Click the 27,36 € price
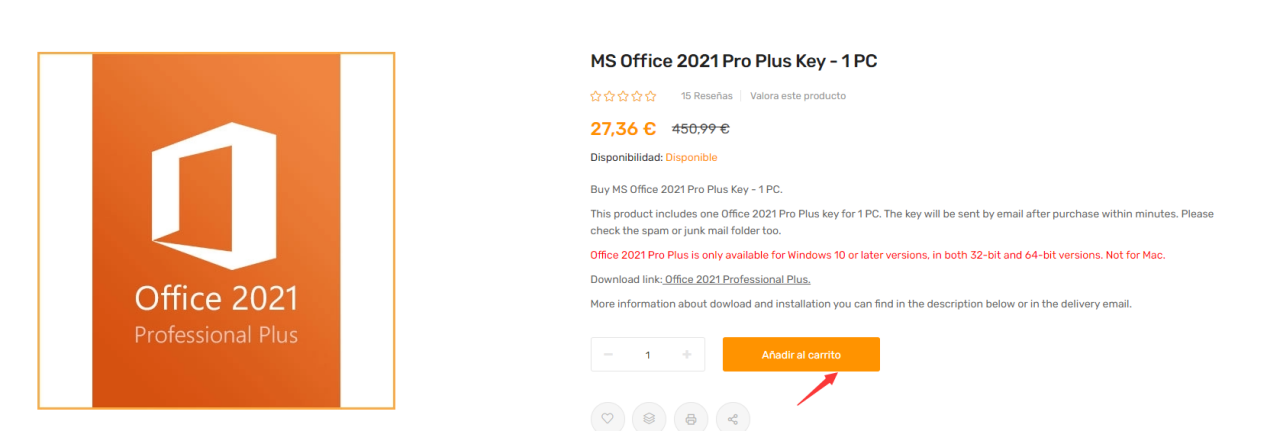The image size is (1267, 431). click(x=623, y=128)
